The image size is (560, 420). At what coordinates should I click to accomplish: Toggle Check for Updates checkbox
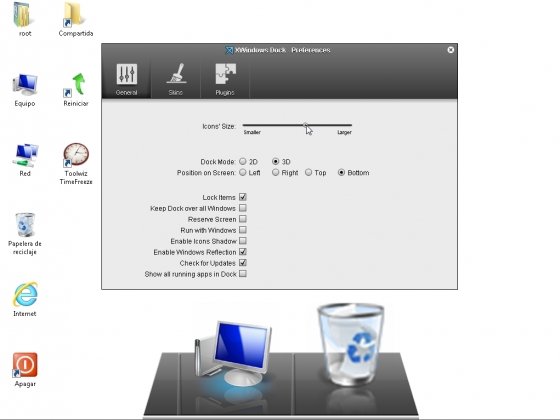point(243,263)
